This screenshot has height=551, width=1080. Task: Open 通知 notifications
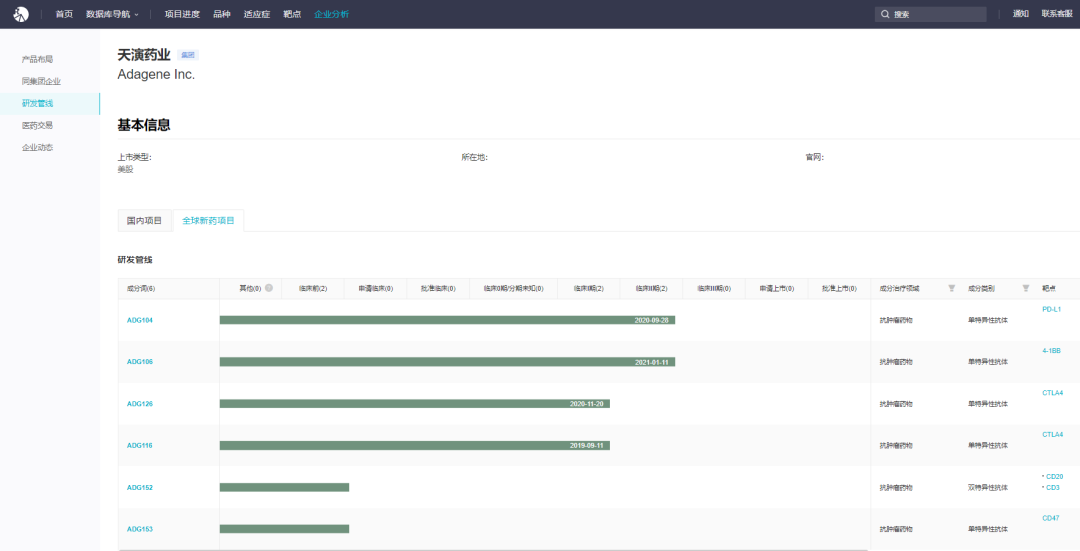coord(1021,14)
